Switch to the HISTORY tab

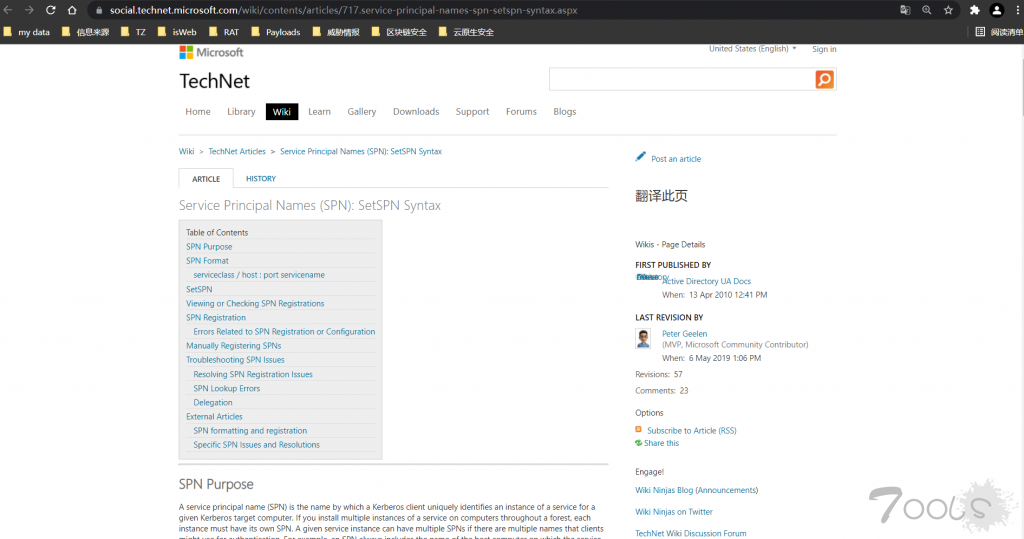click(261, 178)
